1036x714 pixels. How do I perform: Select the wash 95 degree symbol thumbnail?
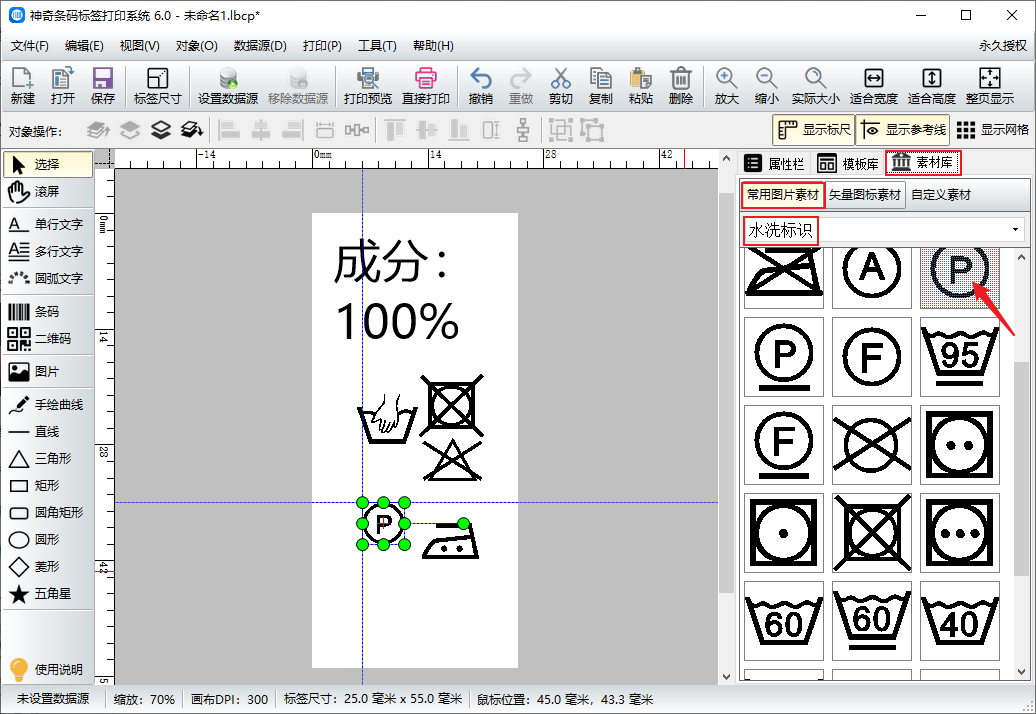point(959,357)
